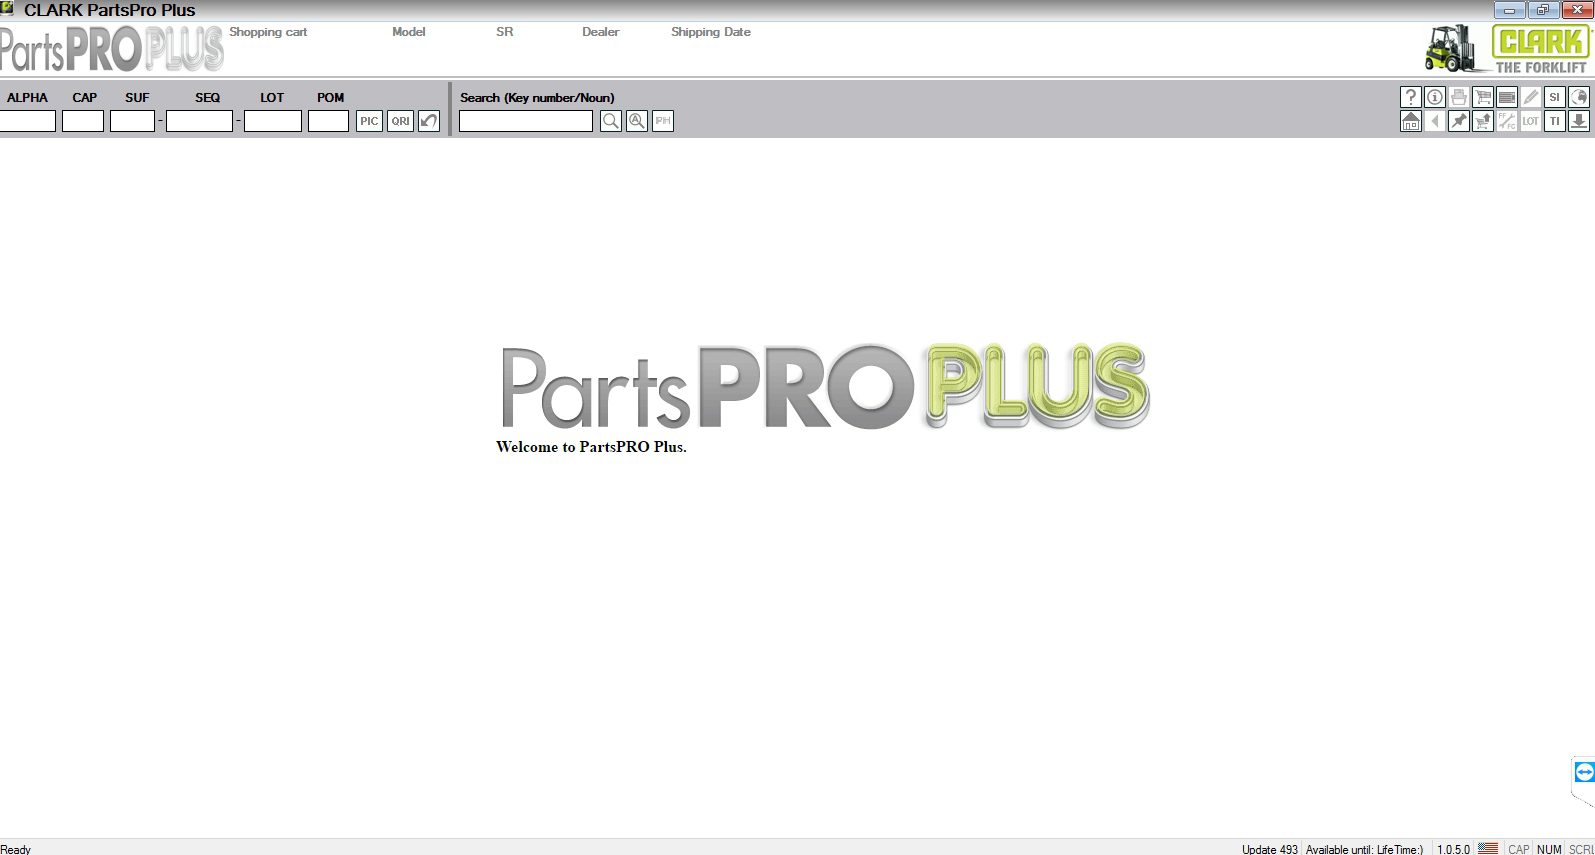Image resolution: width=1595 pixels, height=855 pixels.
Task: Click the PIC button
Action: (x=369, y=121)
